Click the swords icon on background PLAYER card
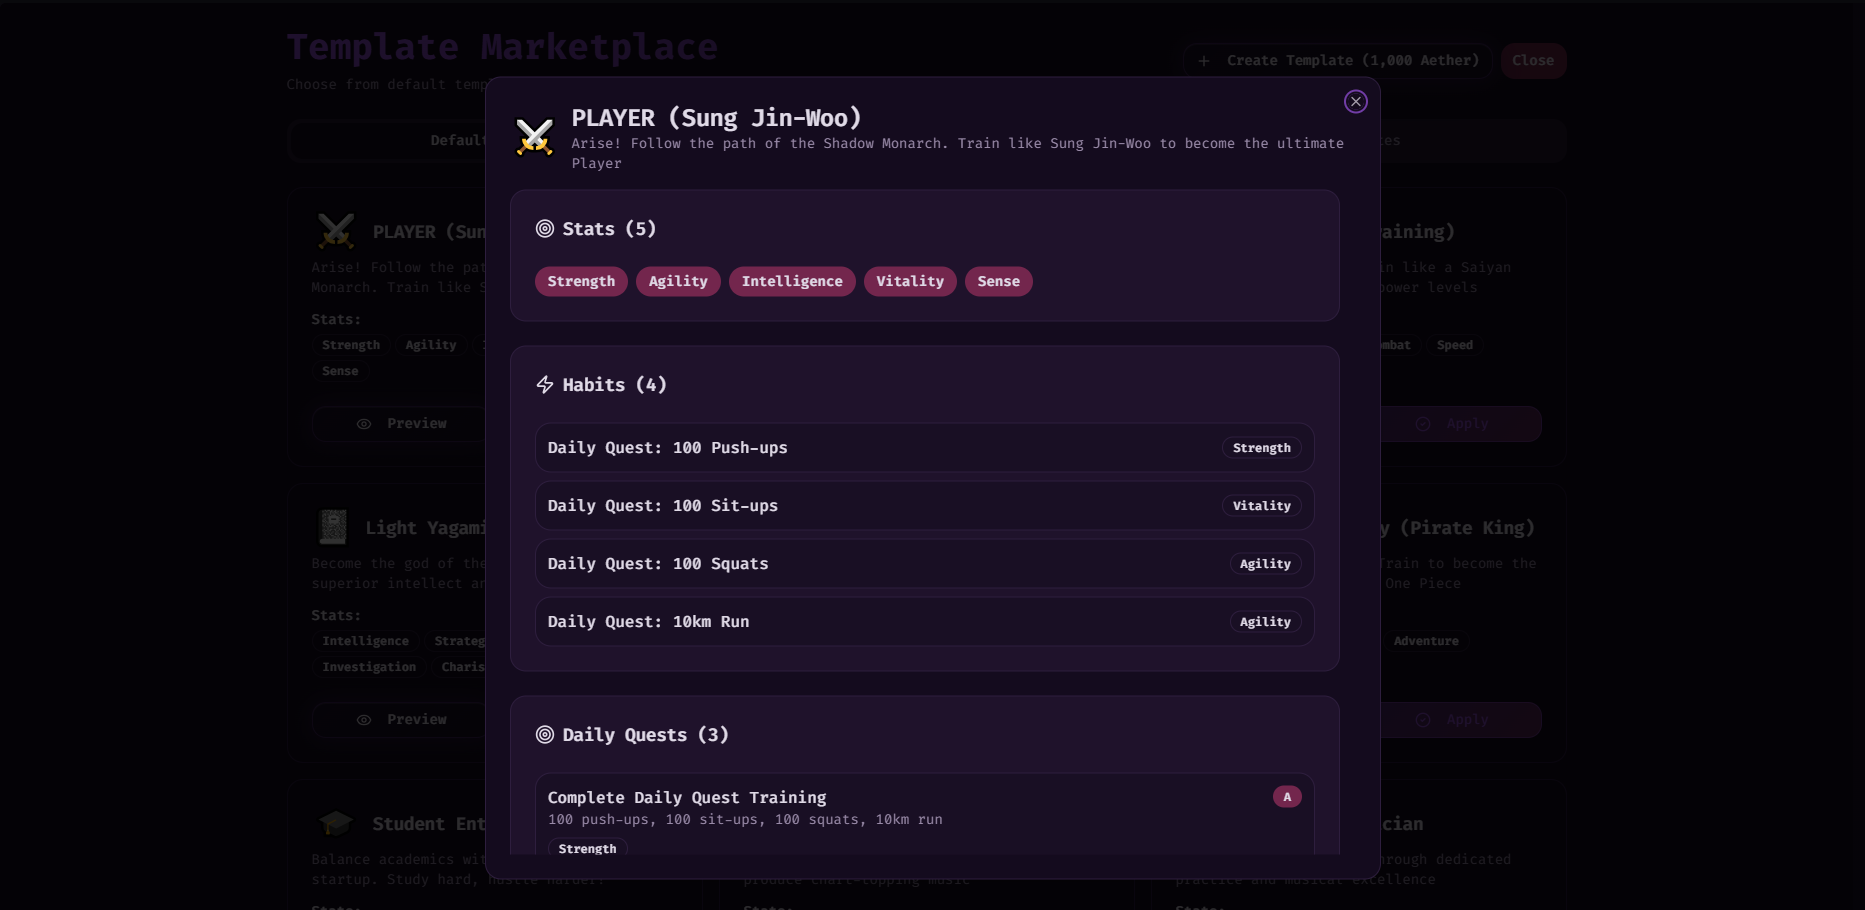The width and height of the screenshot is (1865, 910). pos(336,231)
